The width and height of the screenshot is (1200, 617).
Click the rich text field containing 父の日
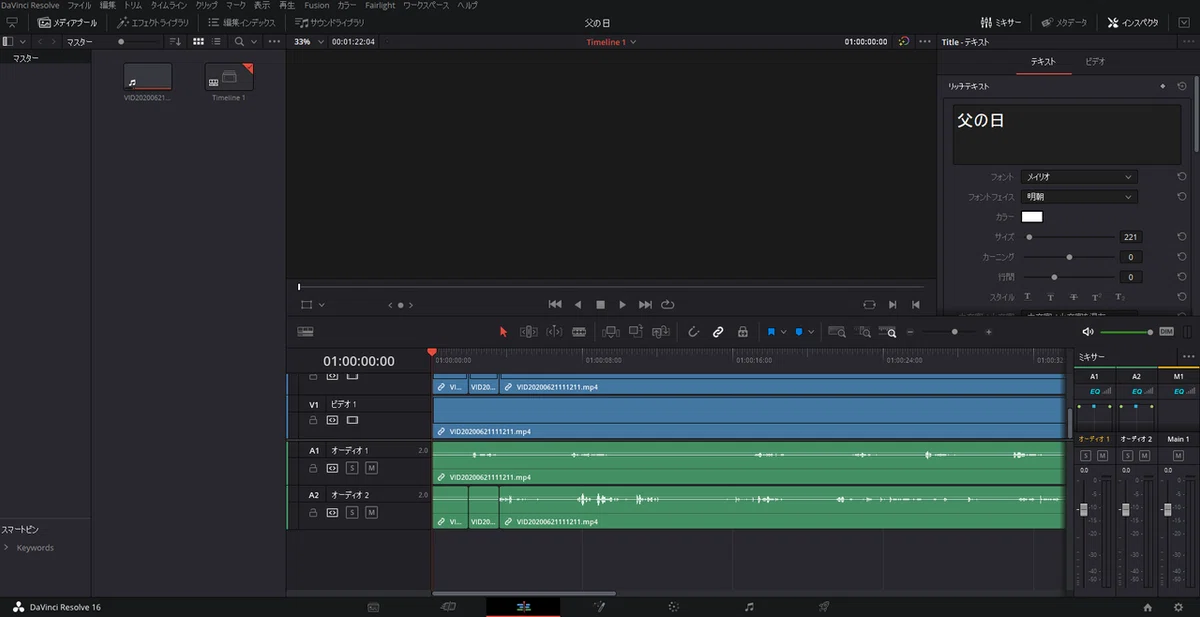click(x=1067, y=134)
